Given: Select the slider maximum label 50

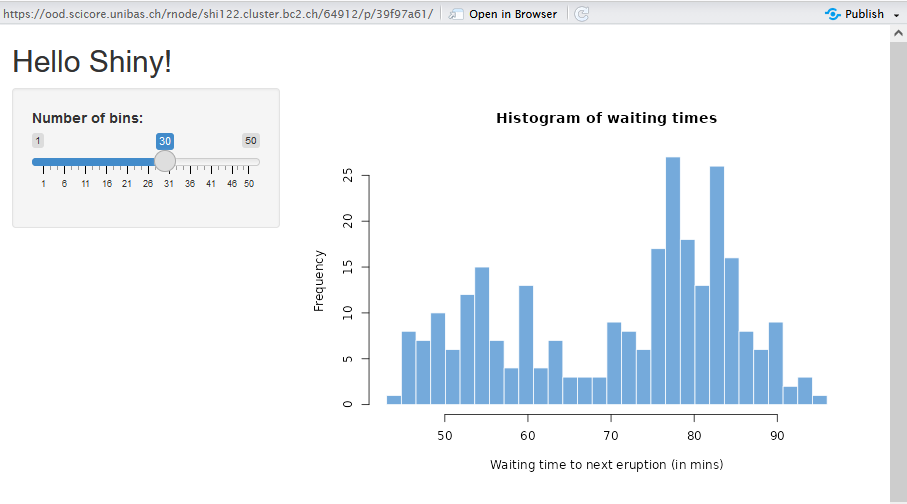Looking at the screenshot, I should tap(251, 141).
